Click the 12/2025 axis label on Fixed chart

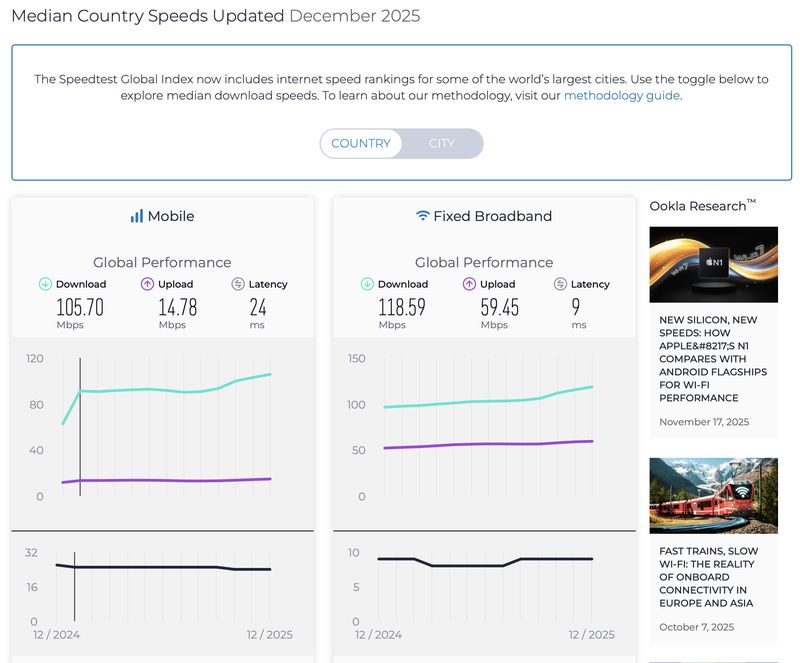click(591, 634)
